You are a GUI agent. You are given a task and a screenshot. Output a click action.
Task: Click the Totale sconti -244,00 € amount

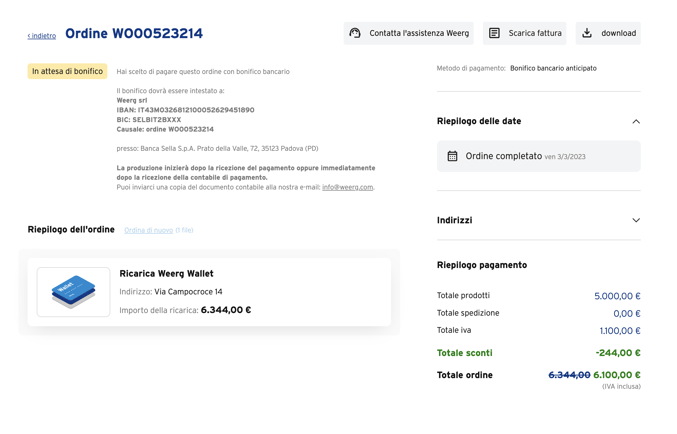(618, 353)
